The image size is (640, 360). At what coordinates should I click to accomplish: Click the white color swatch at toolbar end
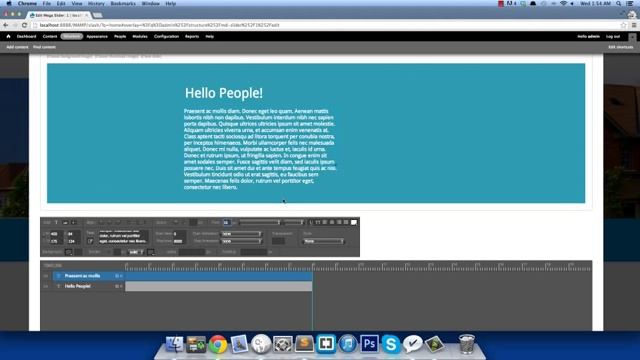[x=353, y=222]
